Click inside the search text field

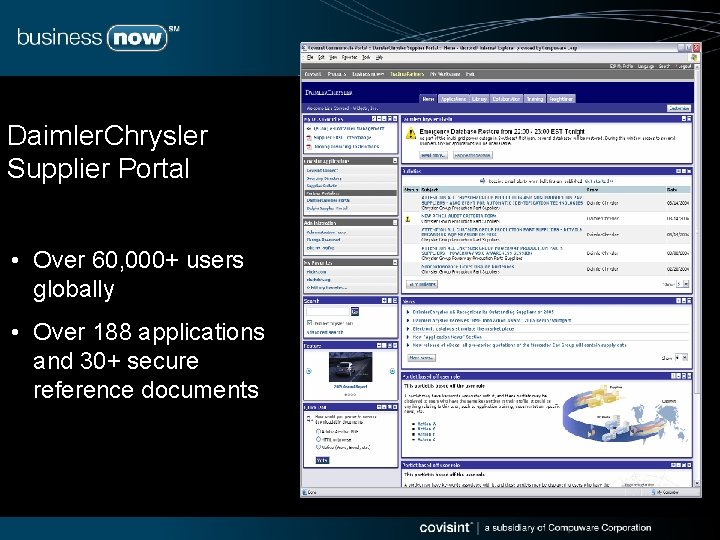point(328,311)
